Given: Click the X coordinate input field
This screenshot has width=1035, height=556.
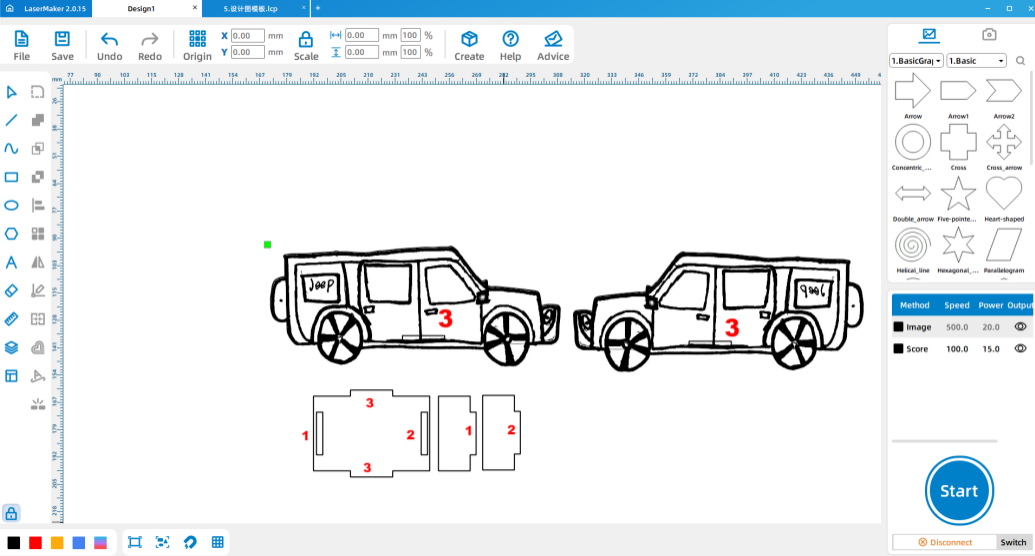Looking at the screenshot, I should (248, 36).
